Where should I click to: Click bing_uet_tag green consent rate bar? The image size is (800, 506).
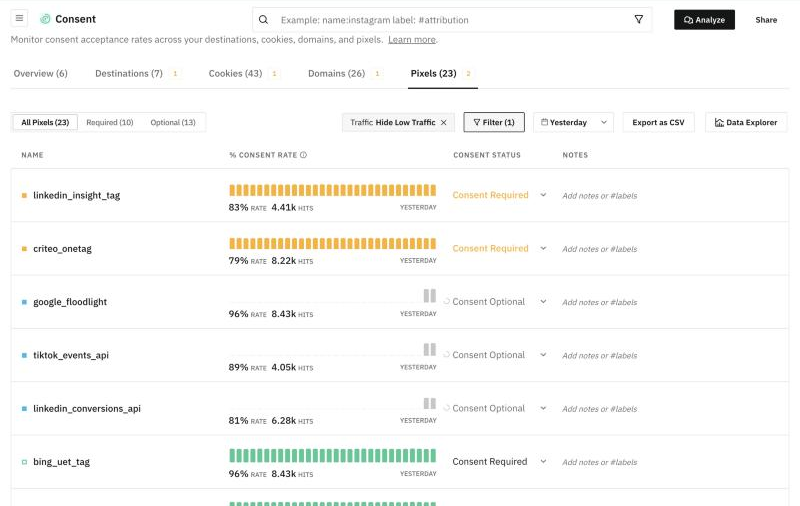(x=333, y=456)
